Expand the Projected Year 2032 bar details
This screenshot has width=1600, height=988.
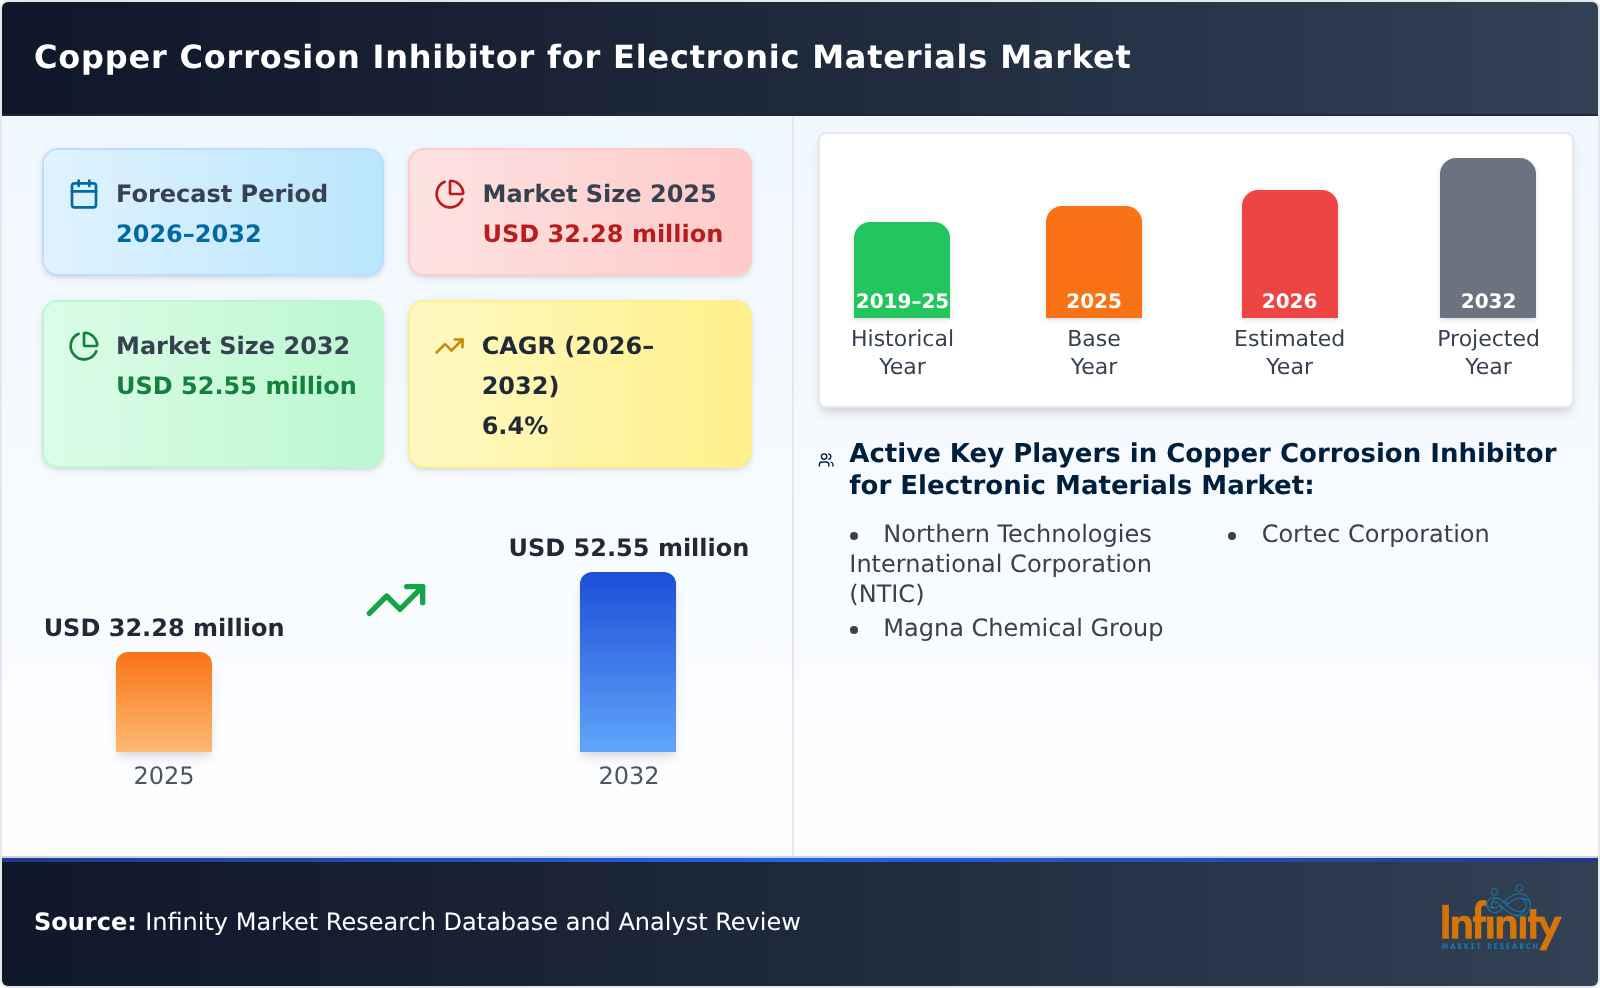click(x=1488, y=240)
